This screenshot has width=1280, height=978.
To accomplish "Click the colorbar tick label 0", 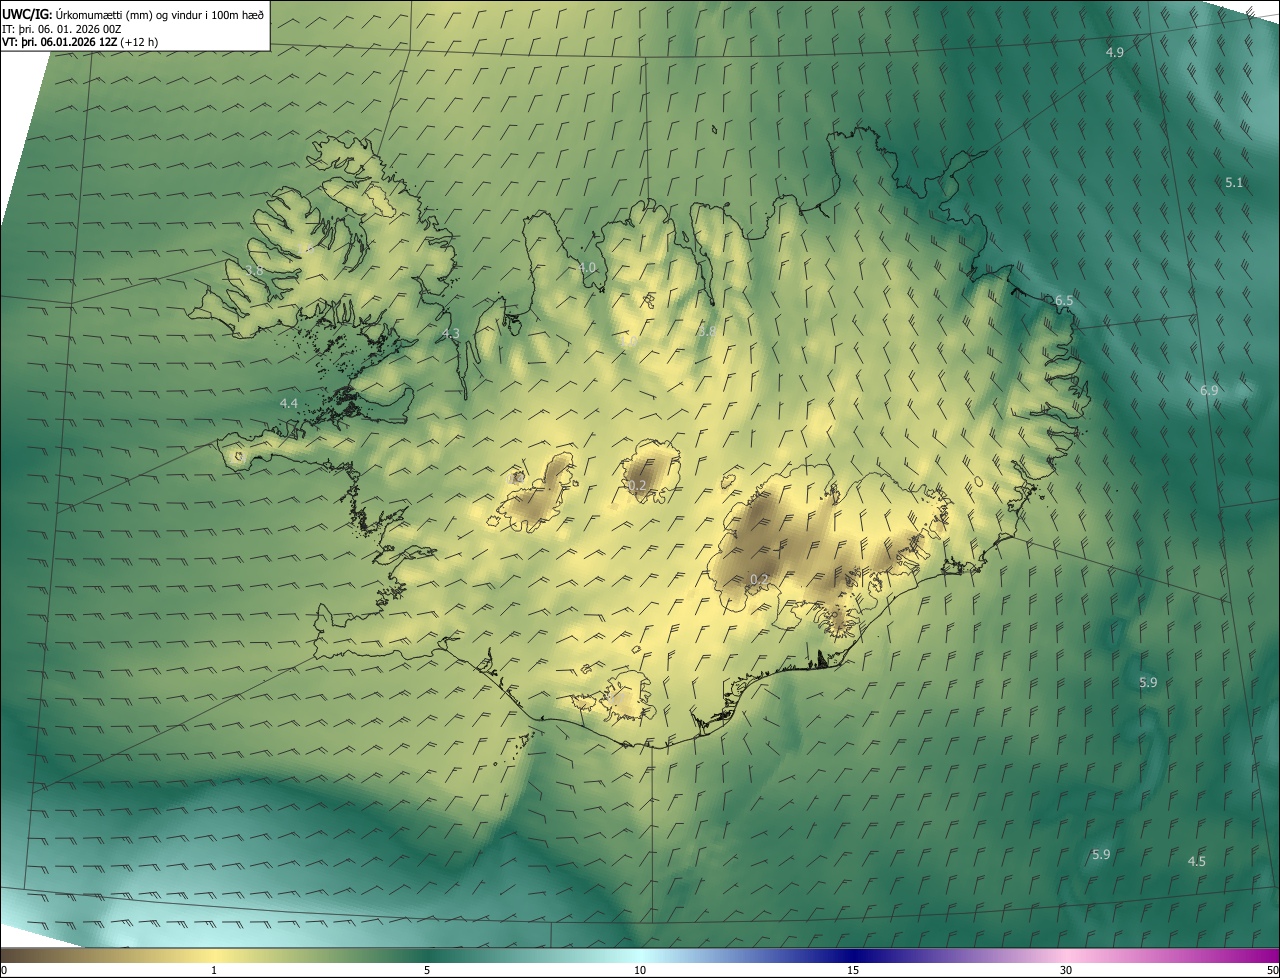I will point(4,971).
